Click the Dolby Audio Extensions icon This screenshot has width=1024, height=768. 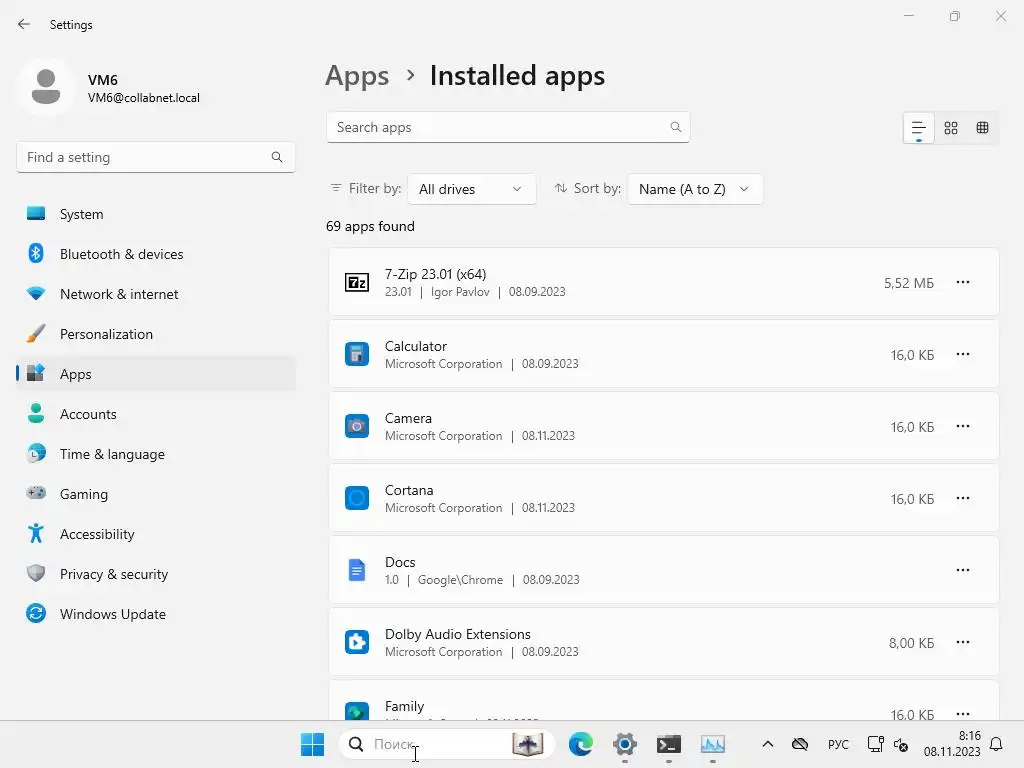click(x=357, y=642)
